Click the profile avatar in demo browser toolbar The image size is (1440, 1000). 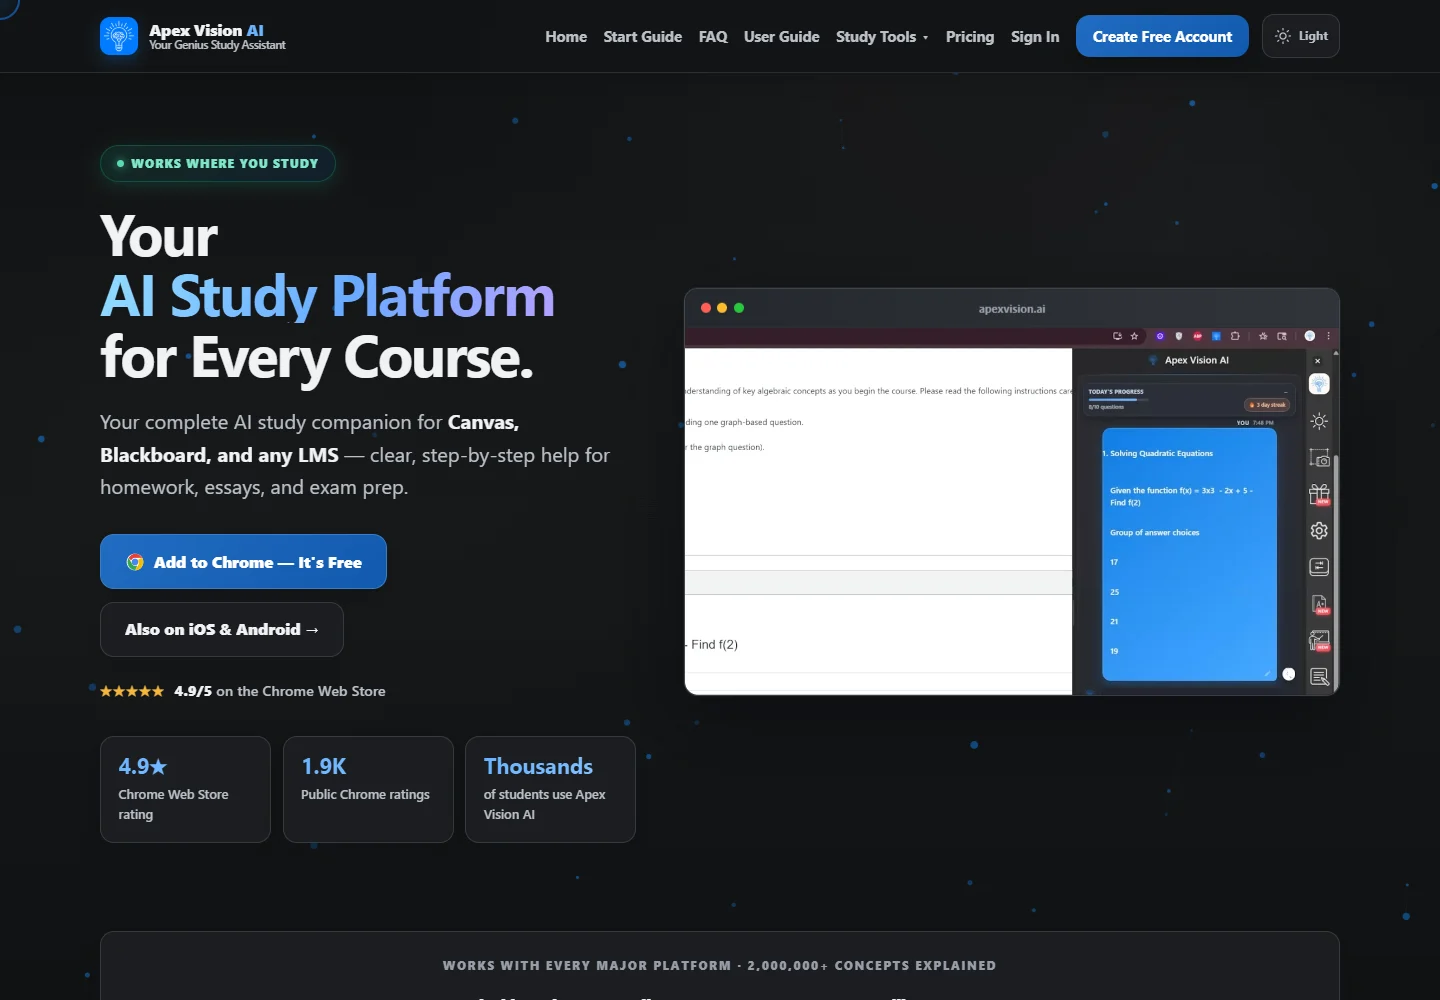pos(1310,336)
